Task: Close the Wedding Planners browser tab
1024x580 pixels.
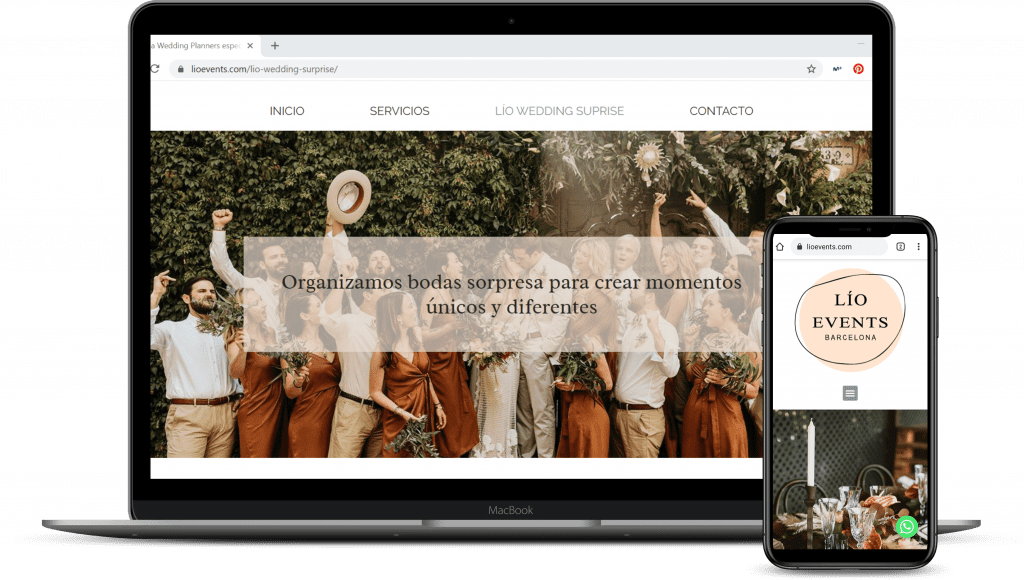Action: [250, 45]
